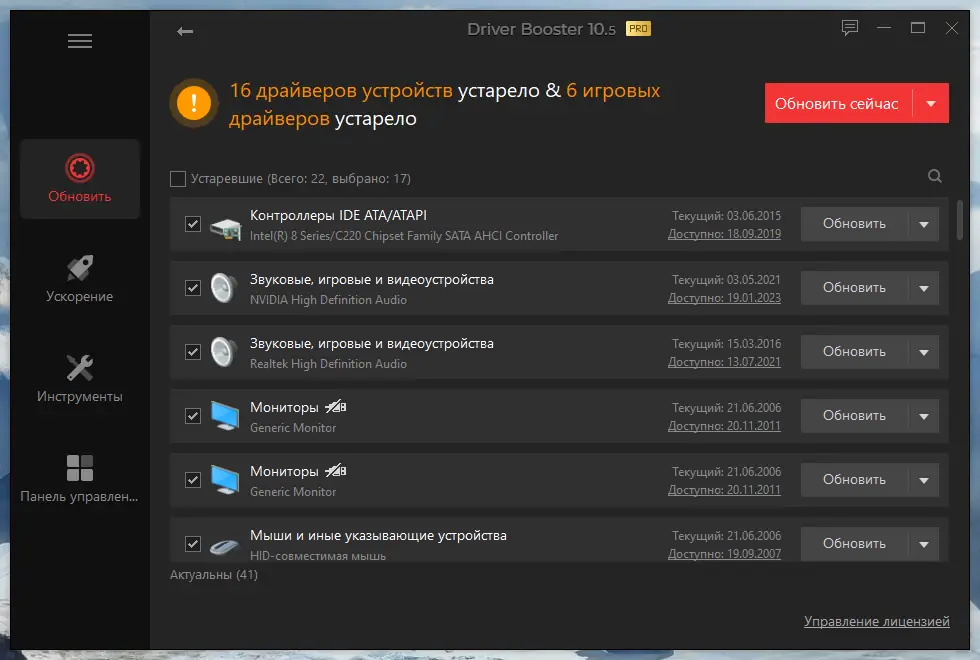Open the Обновить sidebar section
Viewport: 980px width, 660px height.
point(80,179)
